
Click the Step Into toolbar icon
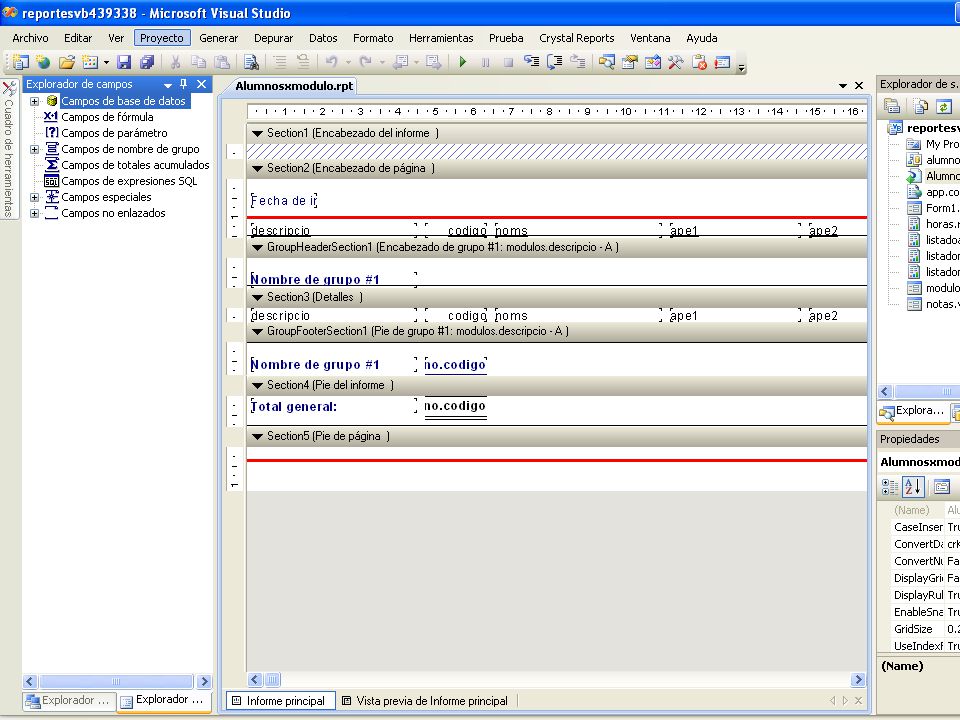click(x=531, y=62)
